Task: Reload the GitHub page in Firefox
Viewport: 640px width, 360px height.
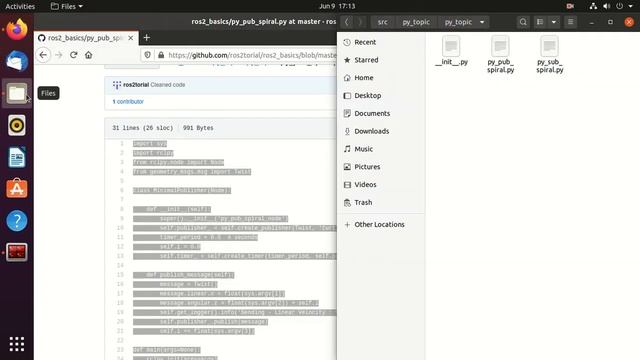Action: point(73,55)
